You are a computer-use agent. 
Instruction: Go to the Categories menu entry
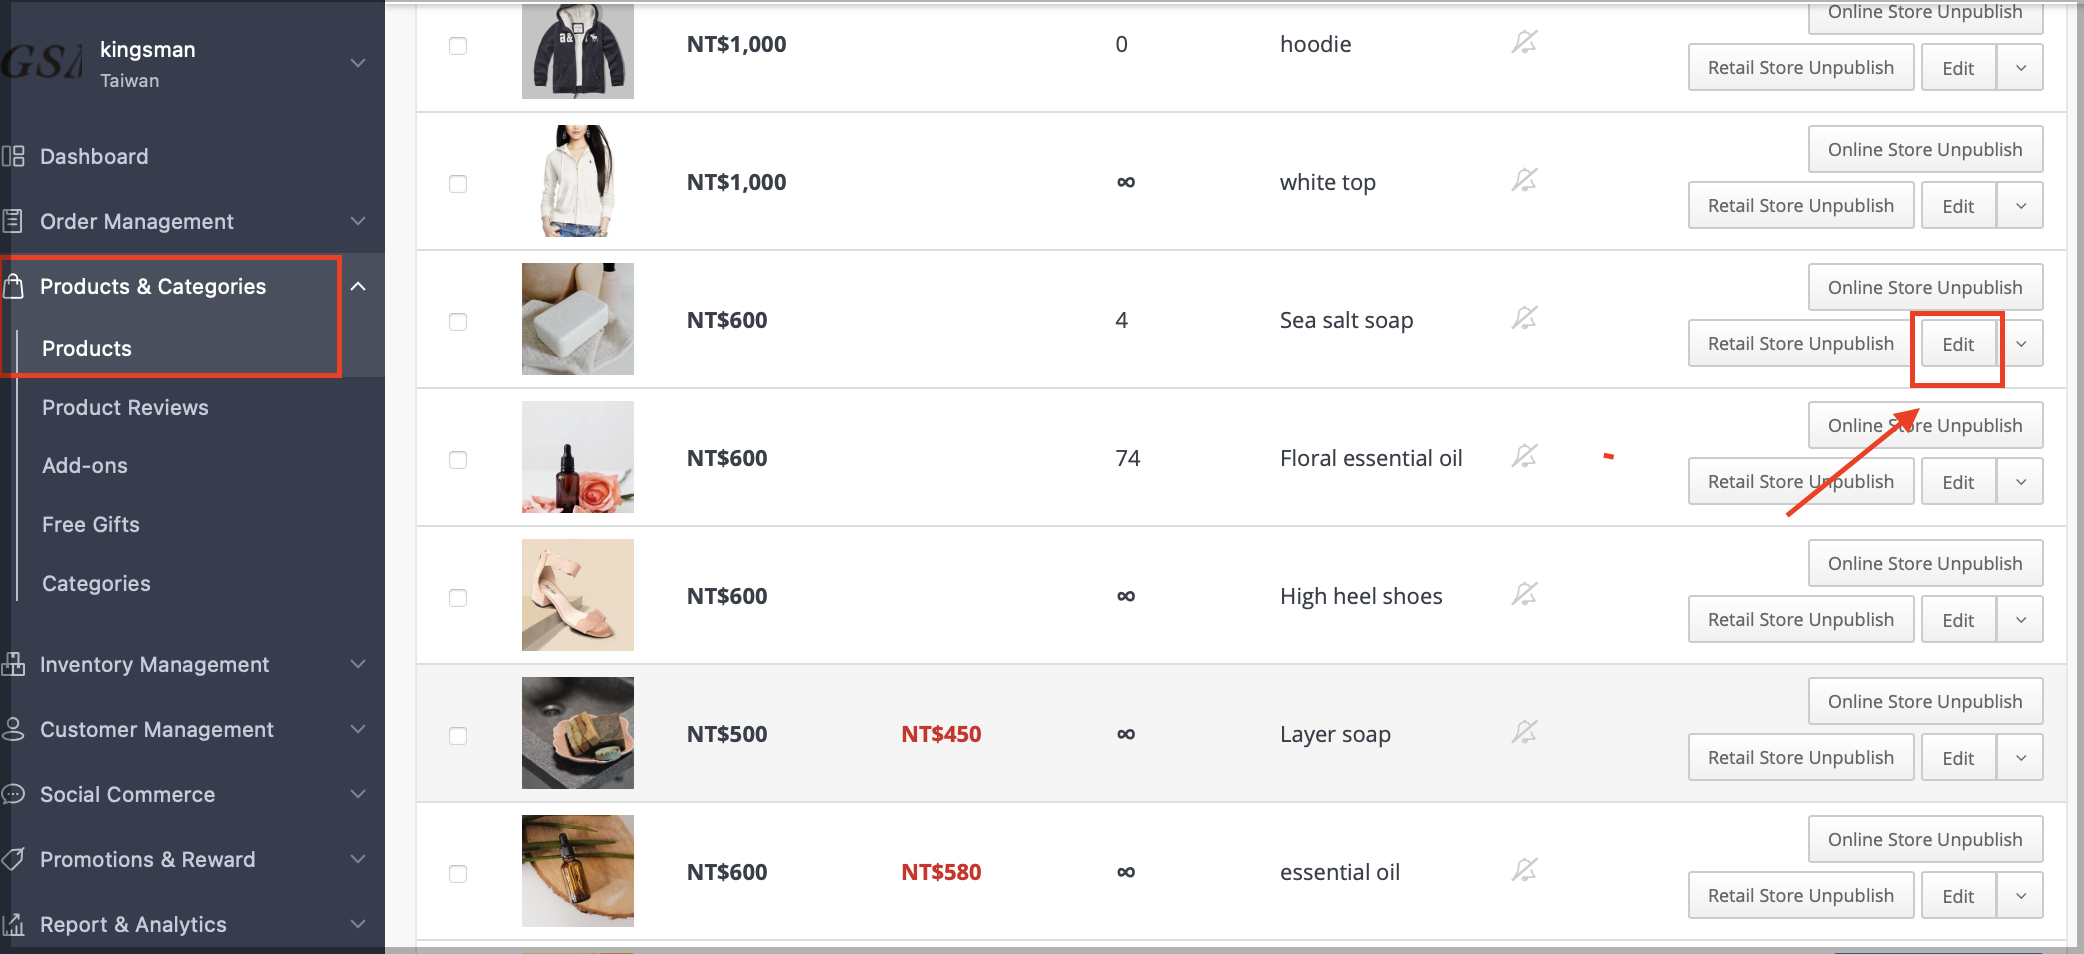(x=96, y=583)
